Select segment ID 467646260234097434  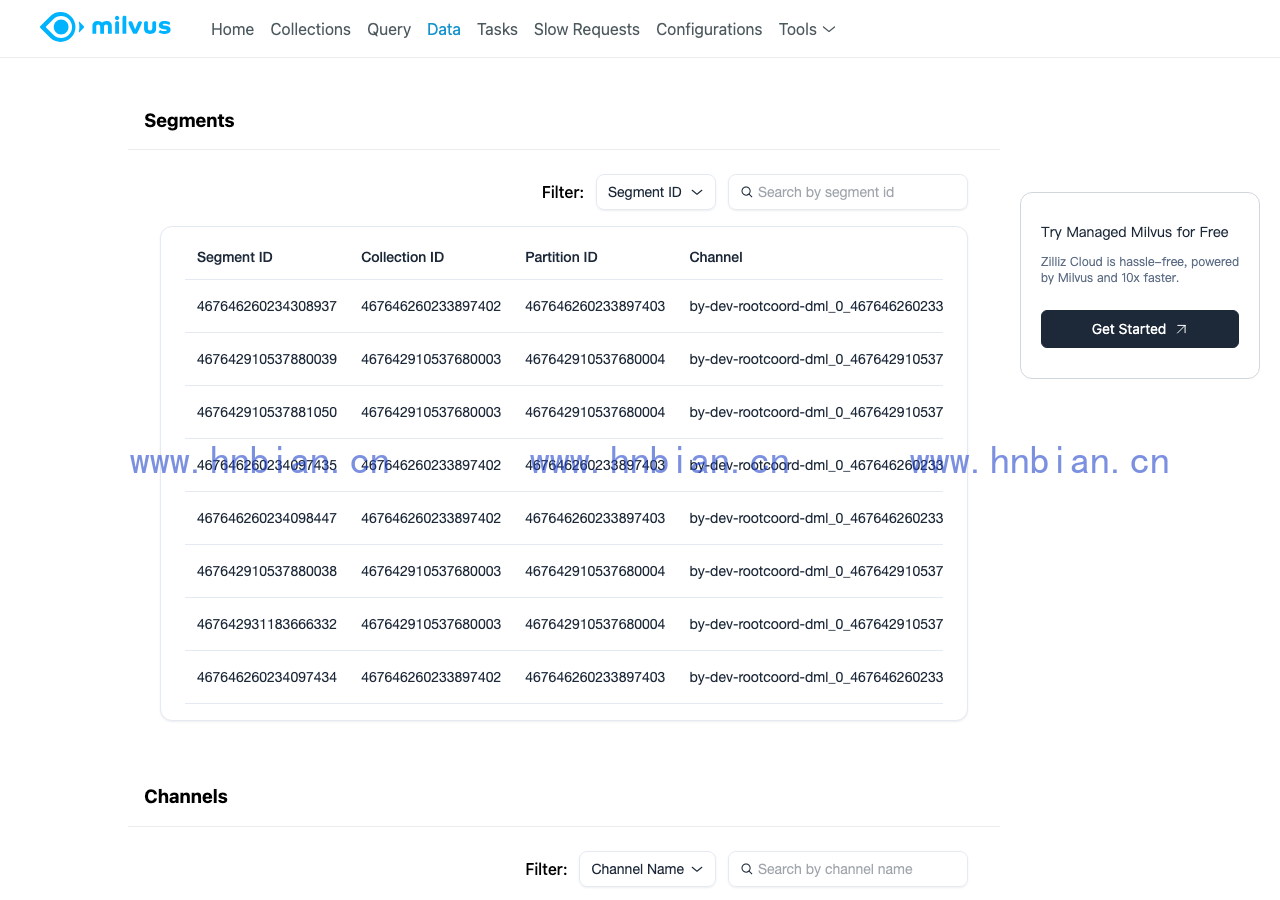[267, 677]
